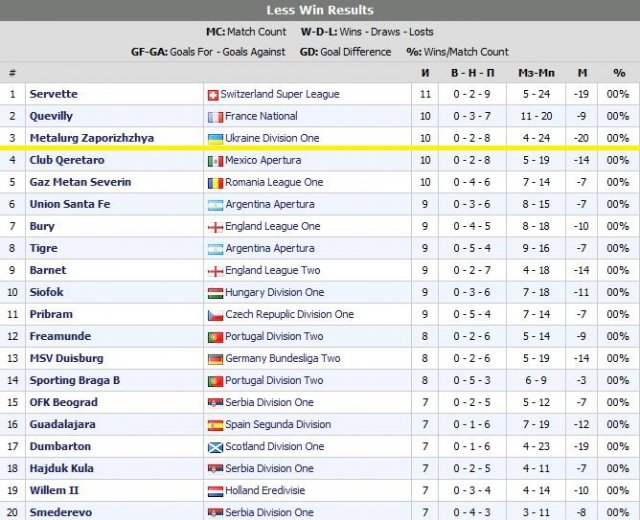Sort by the % column header
Screen dimensions: 640x520
[619, 73]
